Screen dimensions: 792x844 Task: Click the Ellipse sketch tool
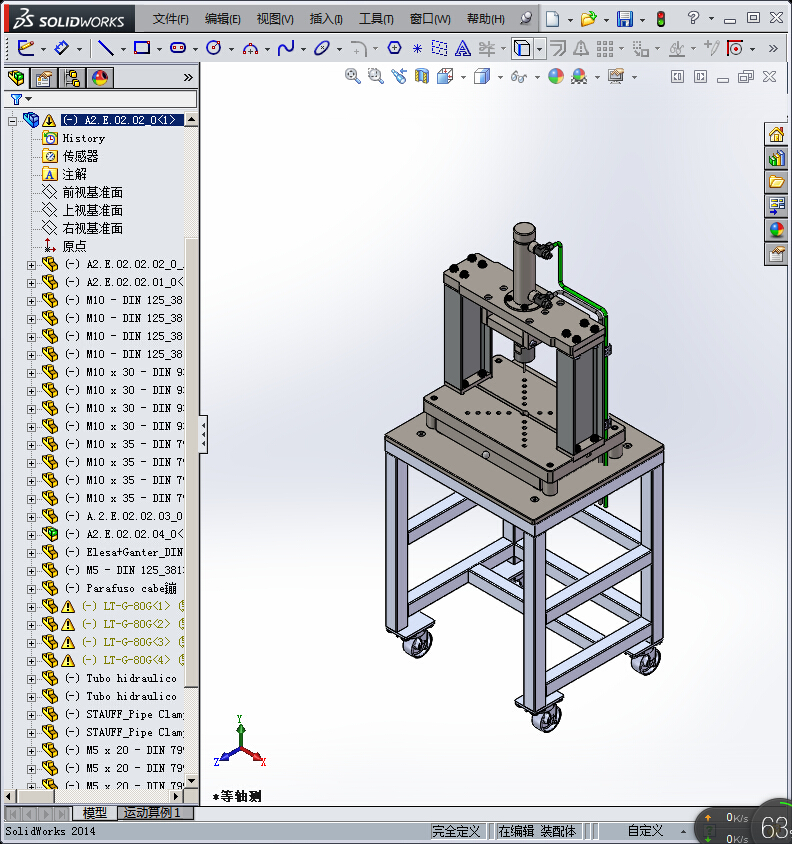tap(321, 48)
